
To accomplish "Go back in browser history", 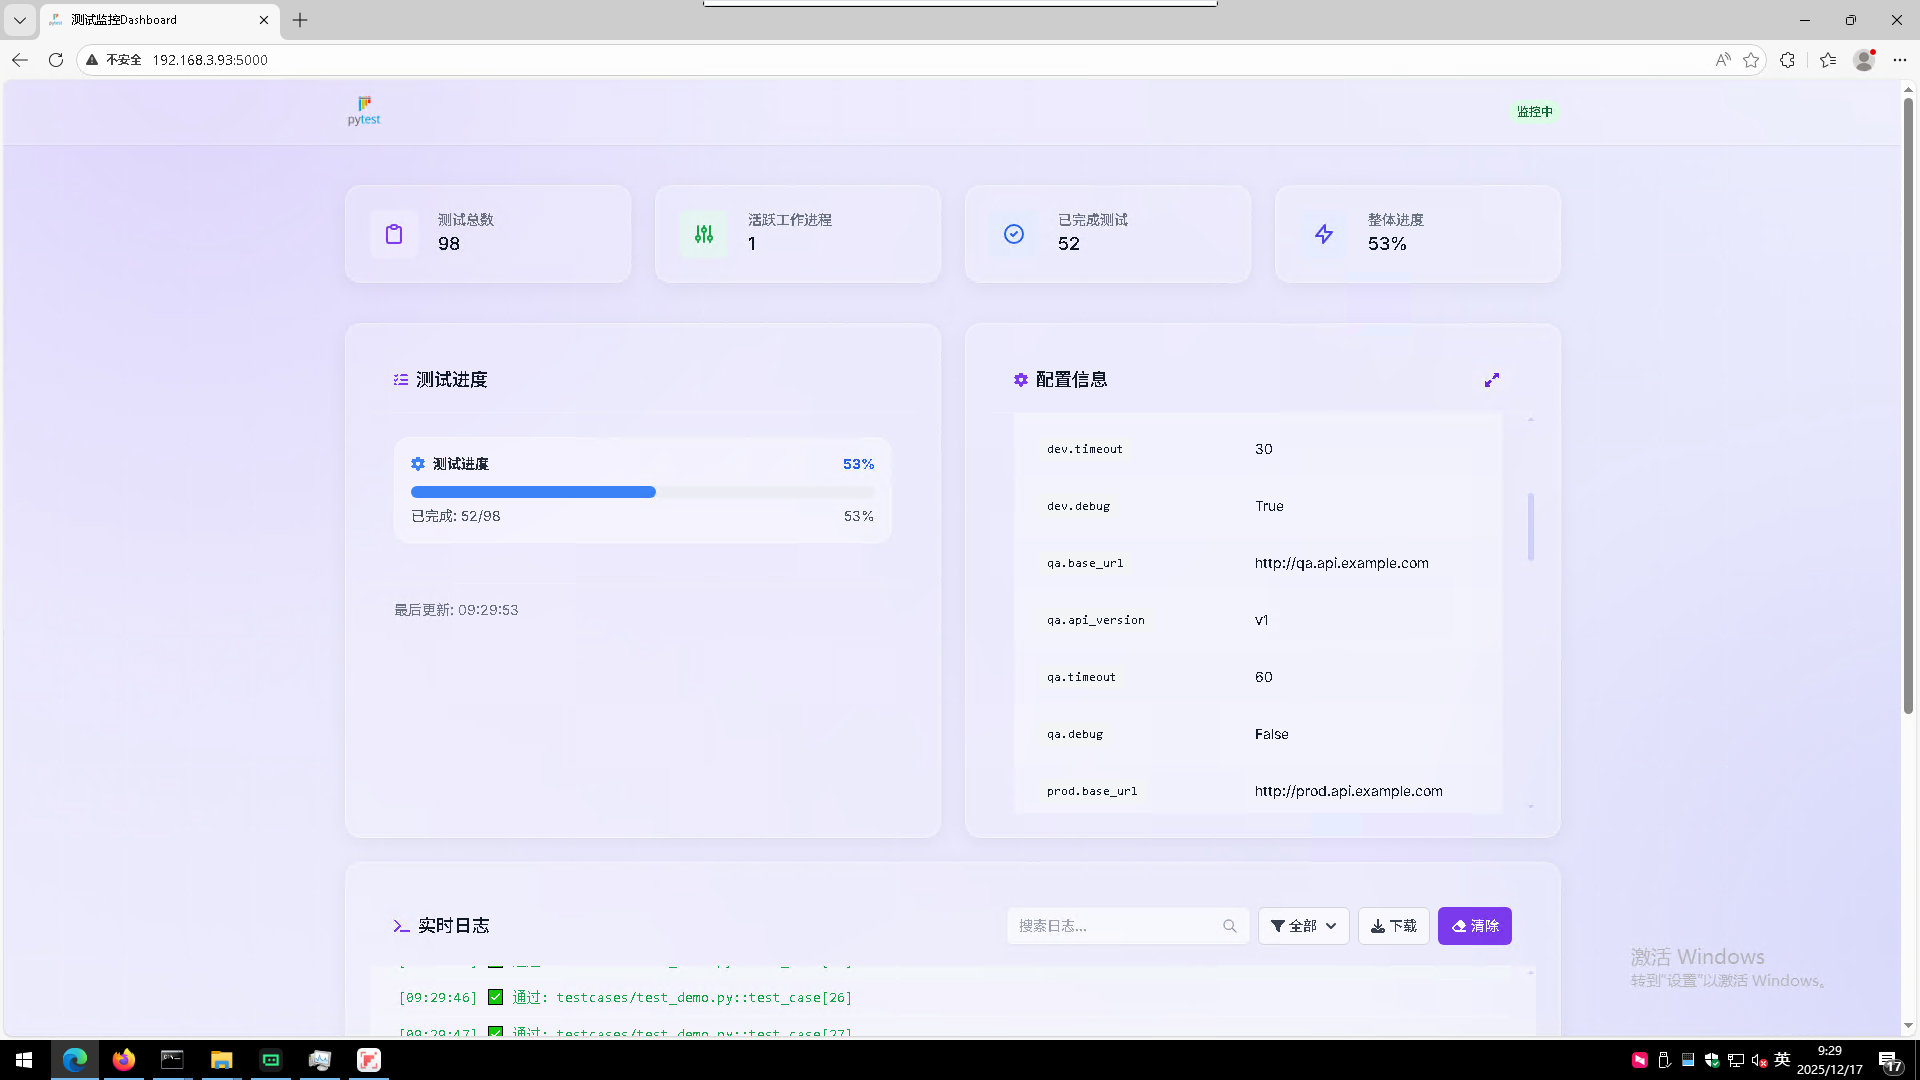I will coord(20,60).
